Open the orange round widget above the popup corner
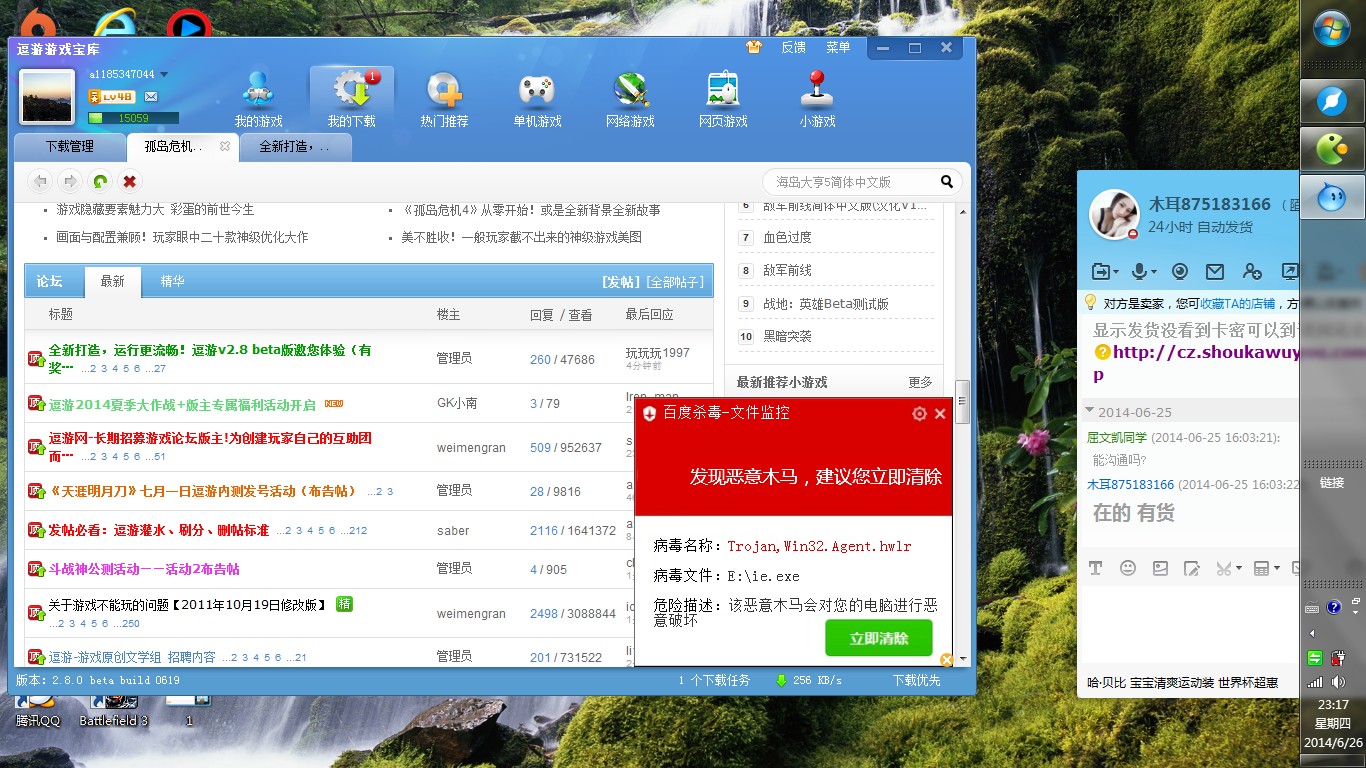Image resolution: width=1366 pixels, height=768 pixels. point(946,660)
